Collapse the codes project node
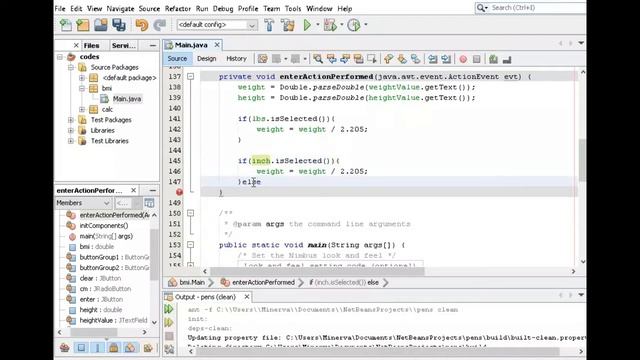 tap(60, 57)
